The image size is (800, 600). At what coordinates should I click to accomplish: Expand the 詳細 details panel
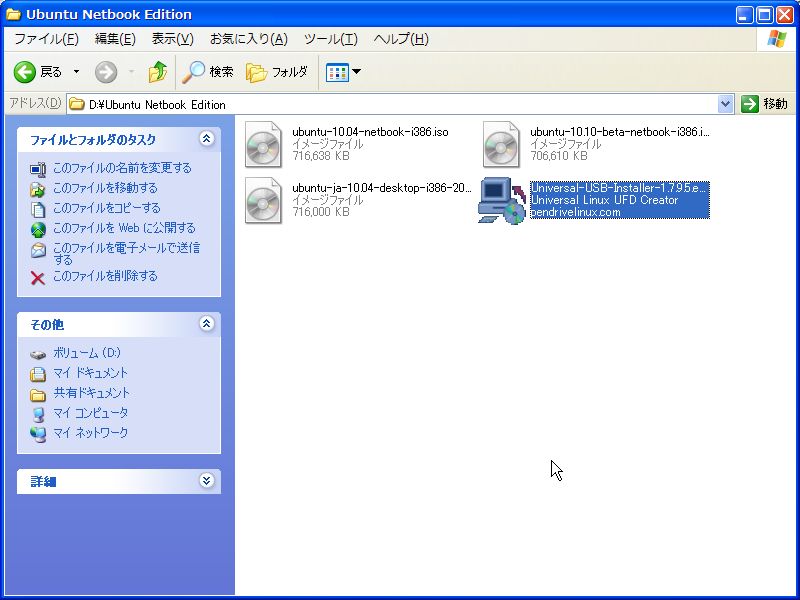tap(206, 481)
